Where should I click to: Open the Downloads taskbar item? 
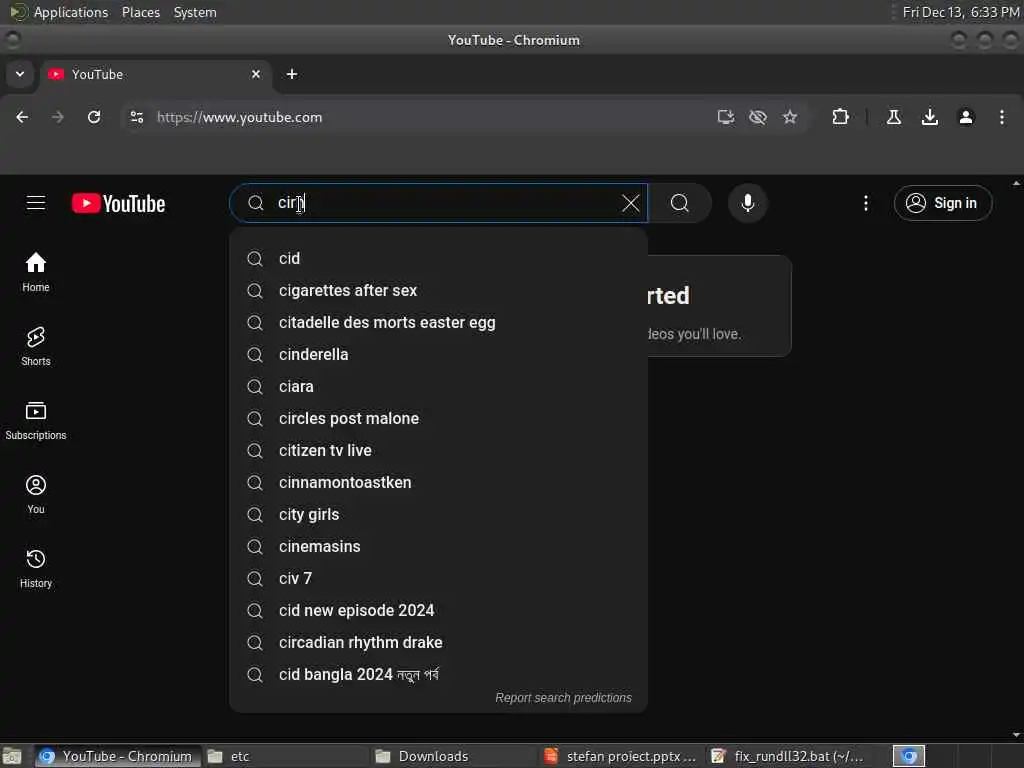[455, 756]
